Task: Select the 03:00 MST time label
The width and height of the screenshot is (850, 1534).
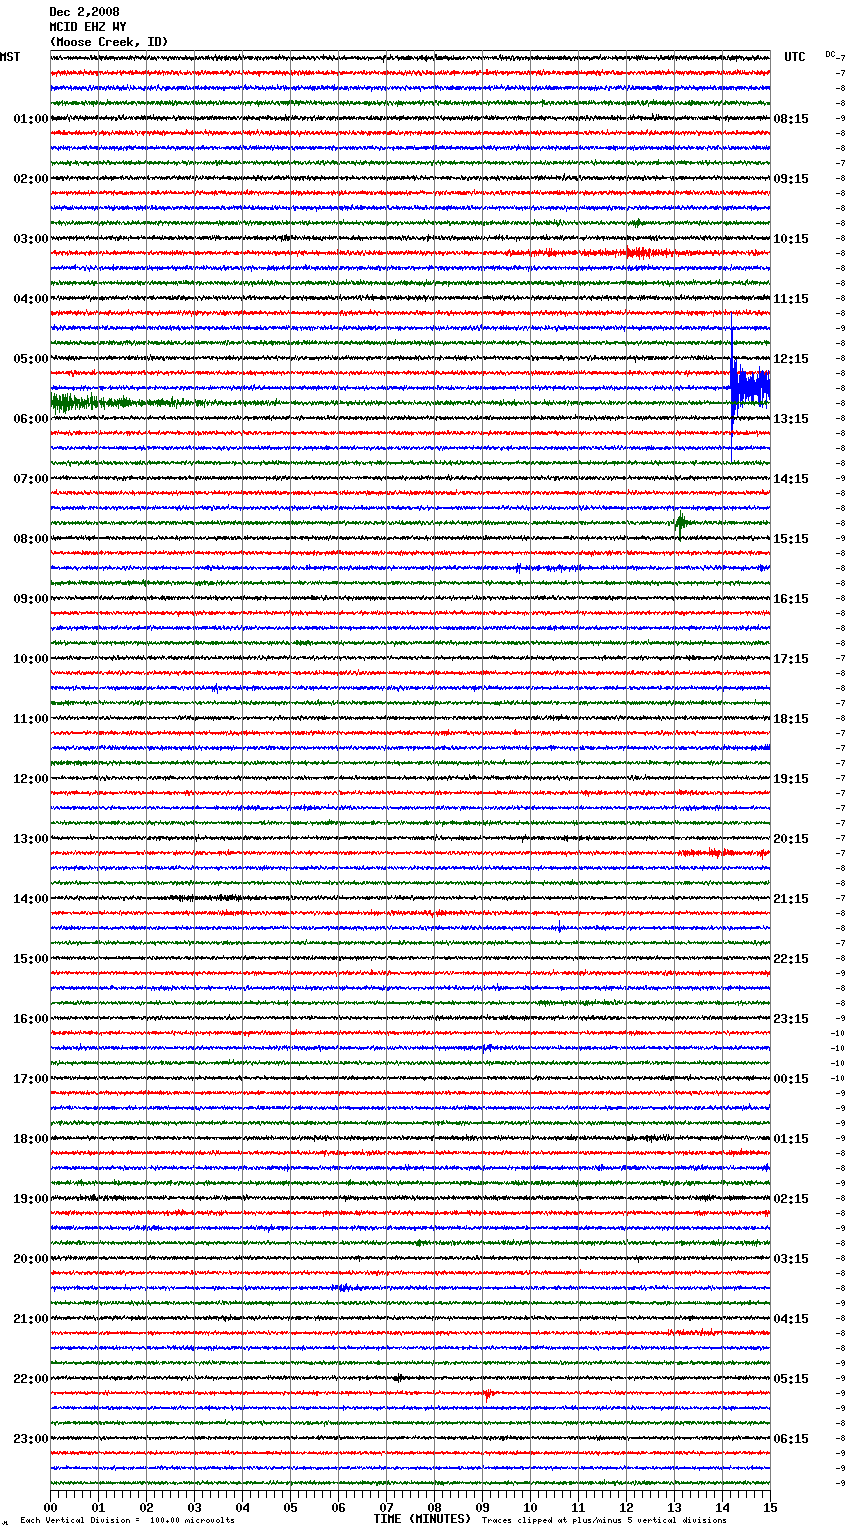Action: click(x=31, y=239)
